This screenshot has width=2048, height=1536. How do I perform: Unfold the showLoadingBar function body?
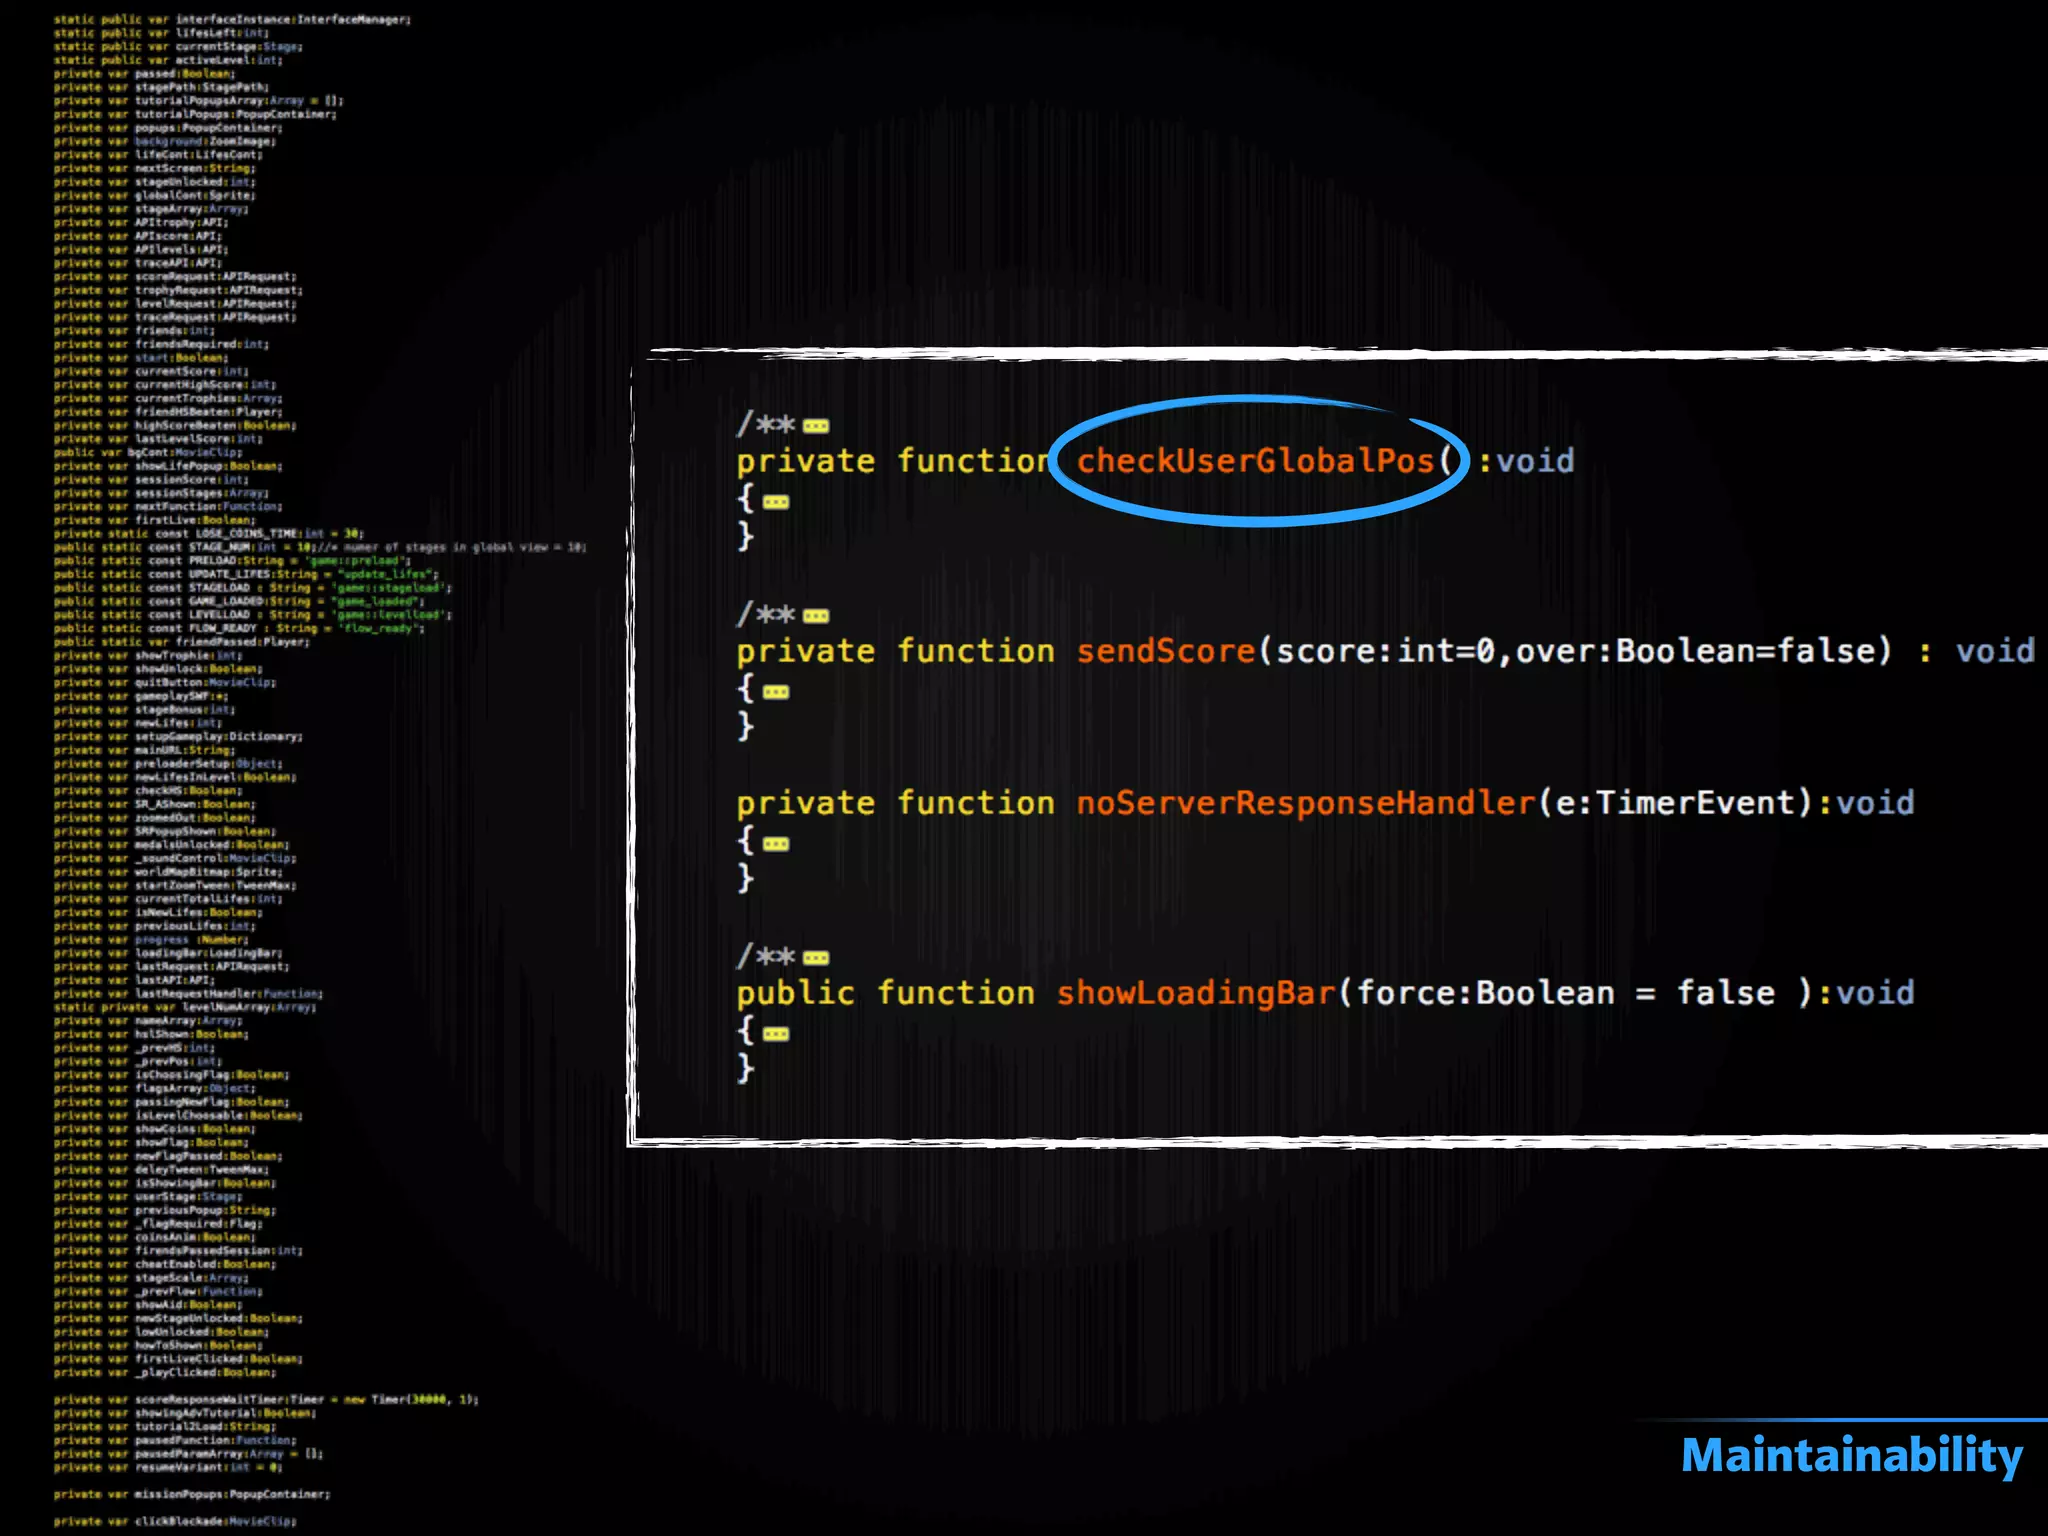[x=776, y=1034]
